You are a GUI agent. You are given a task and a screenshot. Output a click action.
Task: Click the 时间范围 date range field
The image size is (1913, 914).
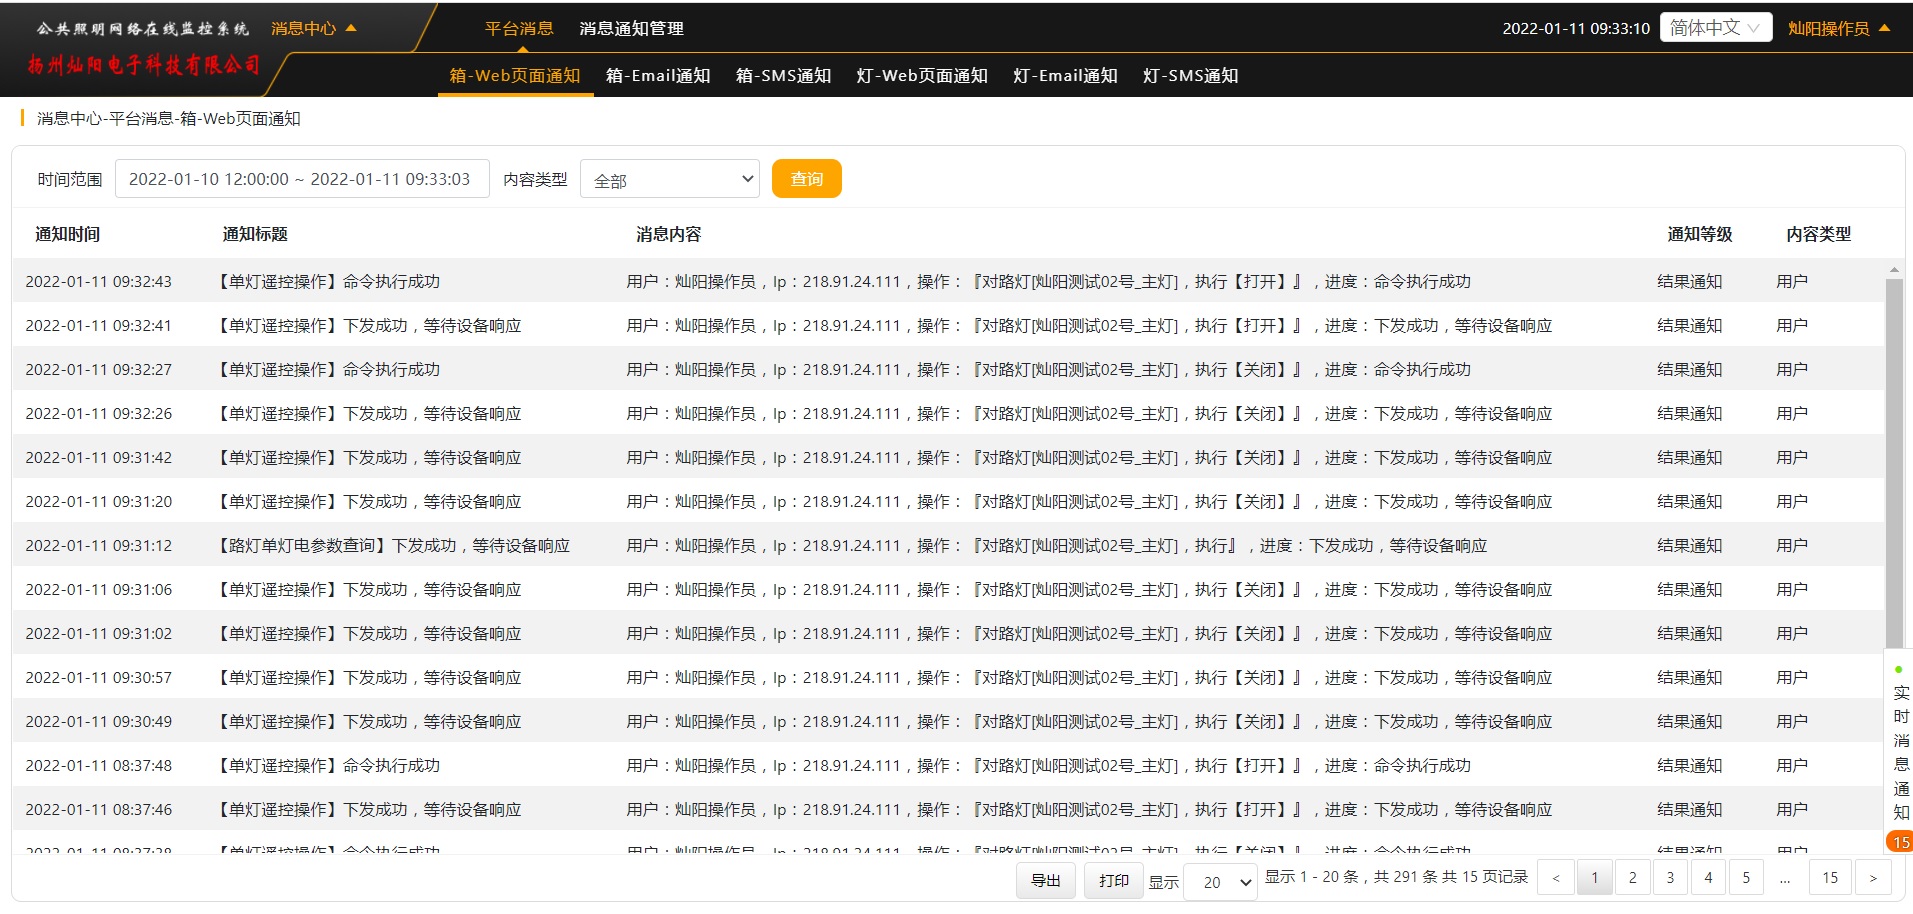301,179
